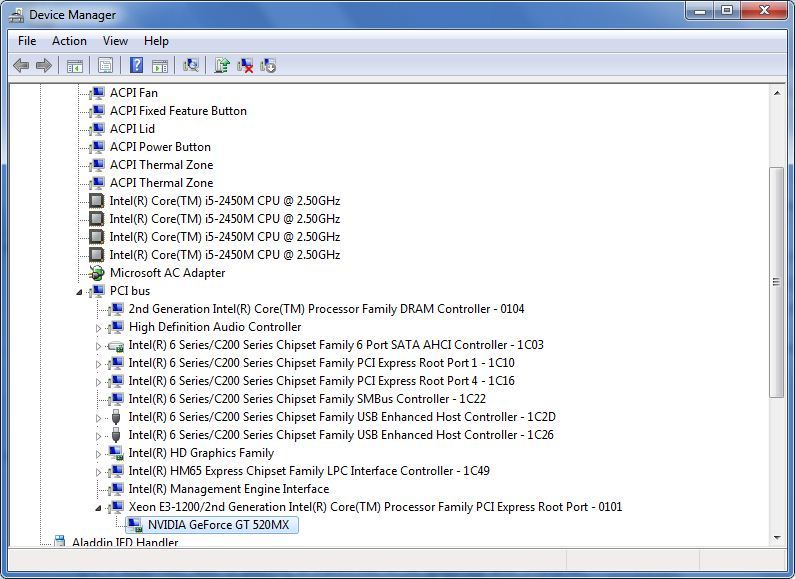Viewport: 795px width, 579px height.
Task: Select the bottom Intel Core i5-2450M CPU entry
Action: [225, 255]
